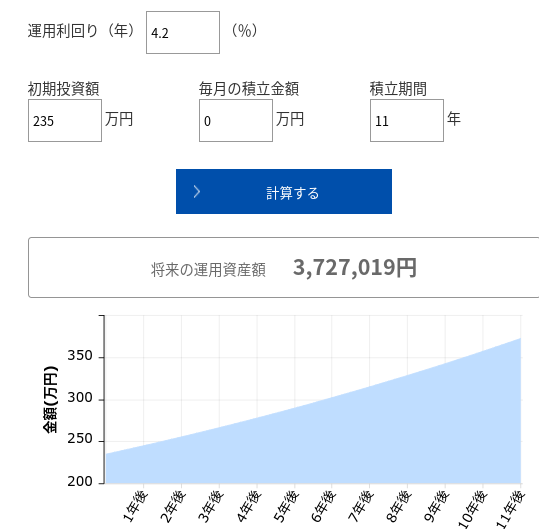The height and width of the screenshot is (529, 539).
Task: Select the 初期投資額 input showing 235
Action: [65, 121]
